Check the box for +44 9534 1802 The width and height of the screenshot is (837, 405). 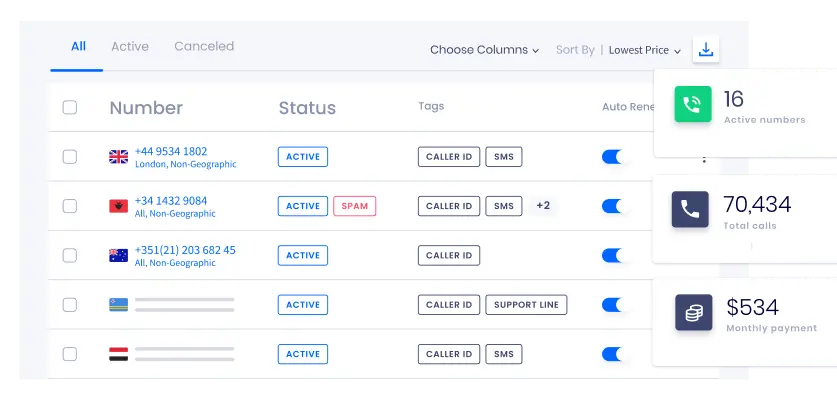(x=70, y=157)
